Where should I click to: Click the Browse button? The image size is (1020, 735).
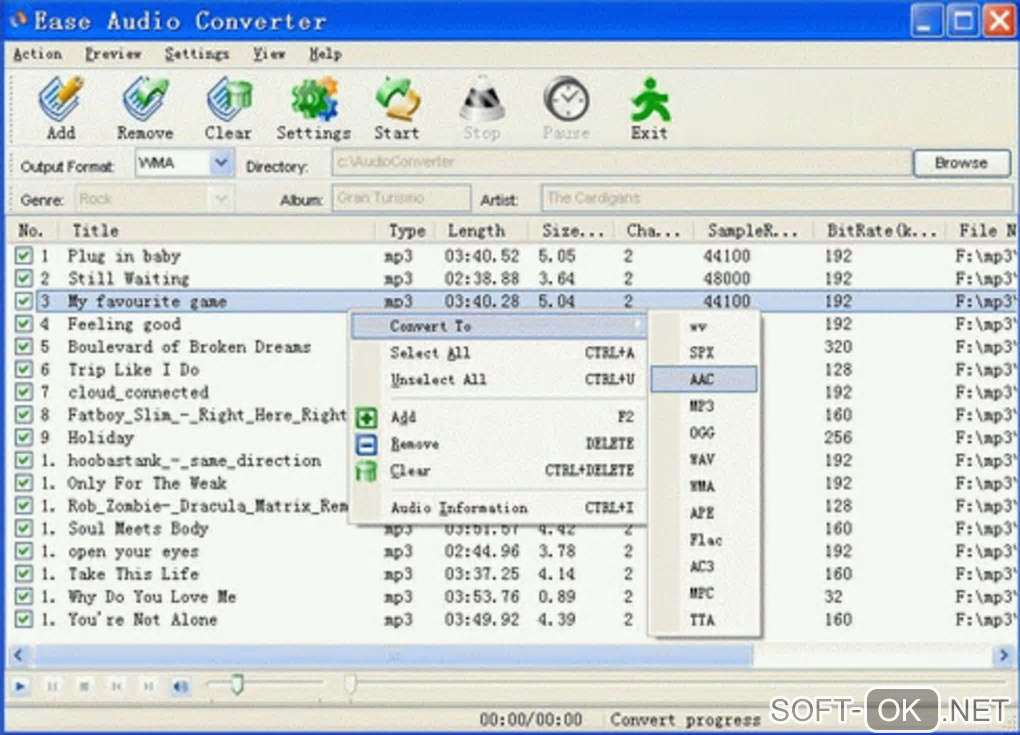(x=961, y=163)
